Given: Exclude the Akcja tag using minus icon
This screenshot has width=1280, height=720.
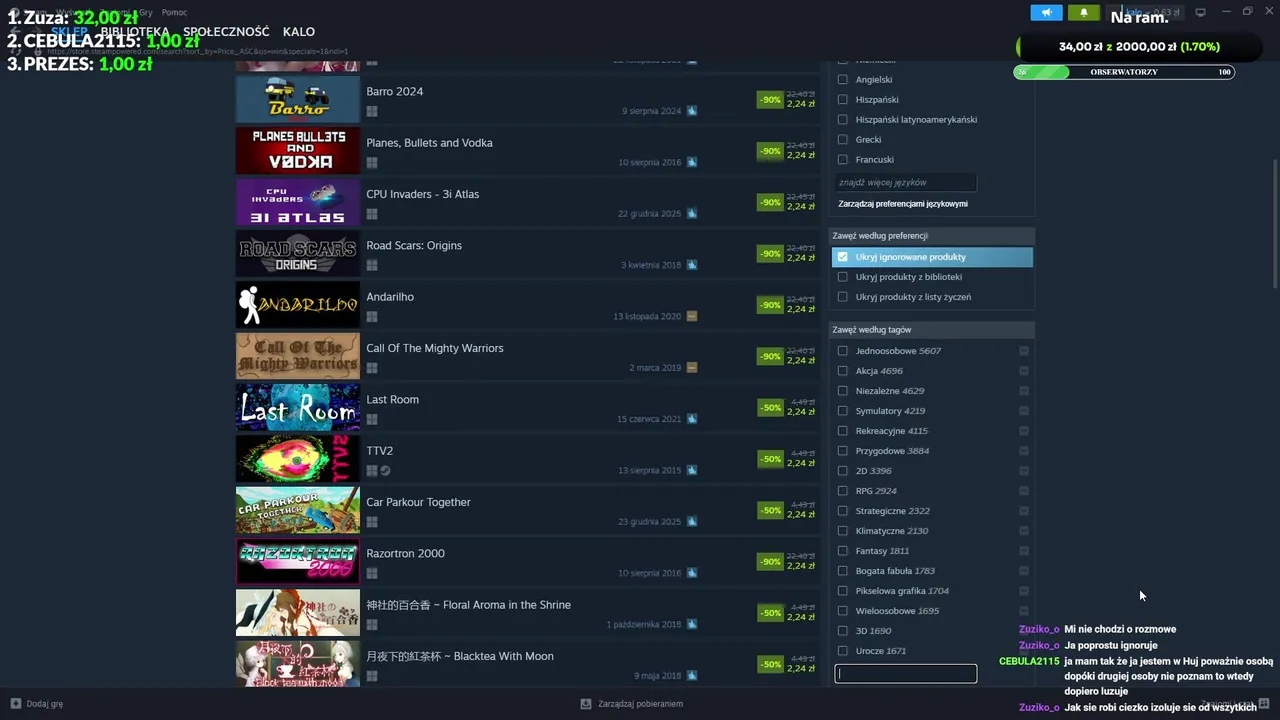Looking at the screenshot, I should 1024,371.
